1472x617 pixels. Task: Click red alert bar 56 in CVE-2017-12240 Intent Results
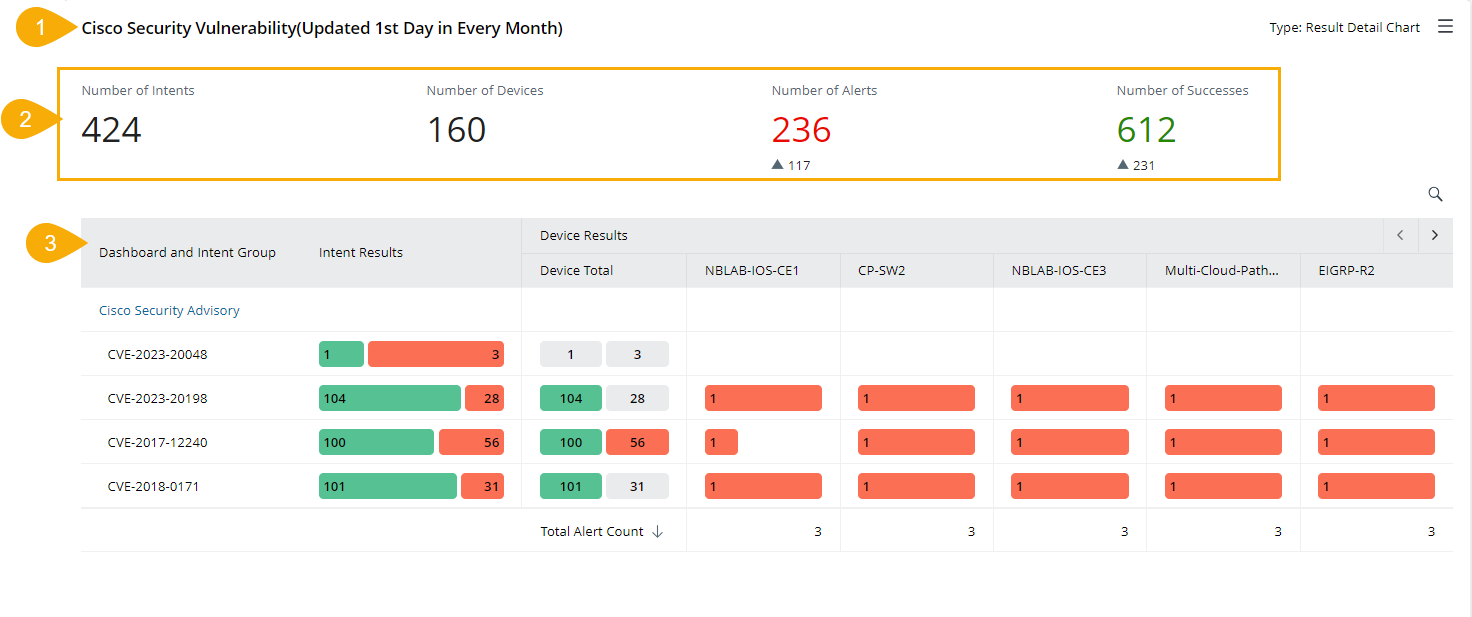[471, 442]
